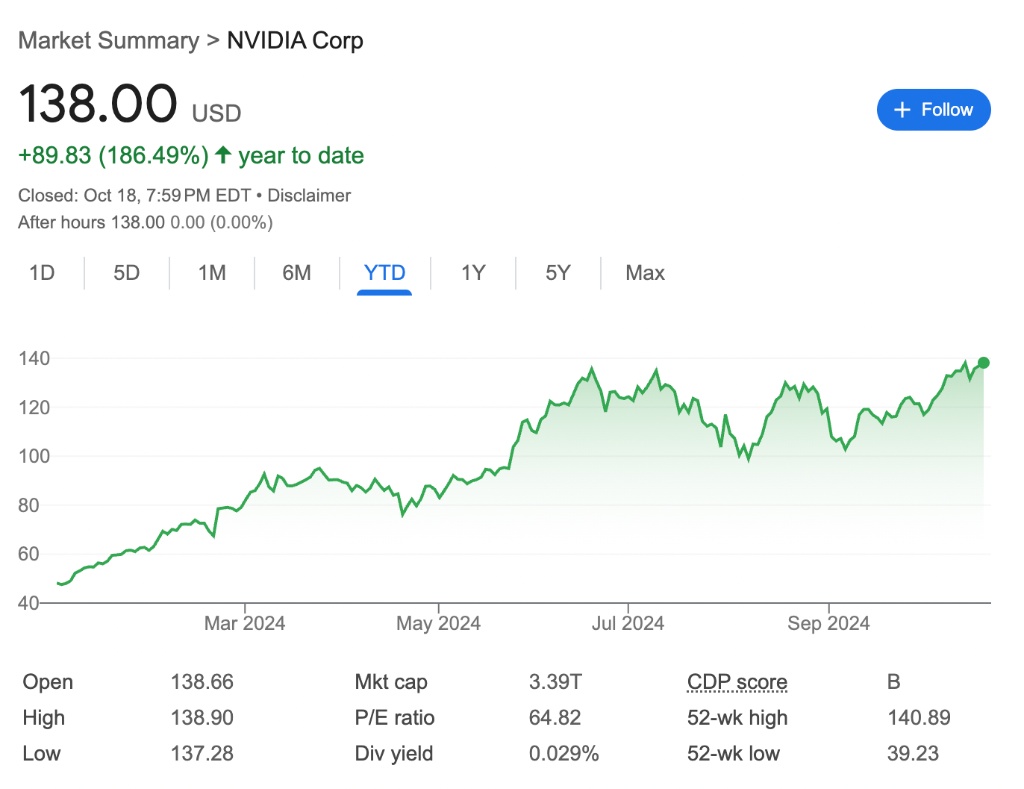Click the chart at Mar 2024 label
This screenshot has width=1024, height=789.
coord(244,624)
